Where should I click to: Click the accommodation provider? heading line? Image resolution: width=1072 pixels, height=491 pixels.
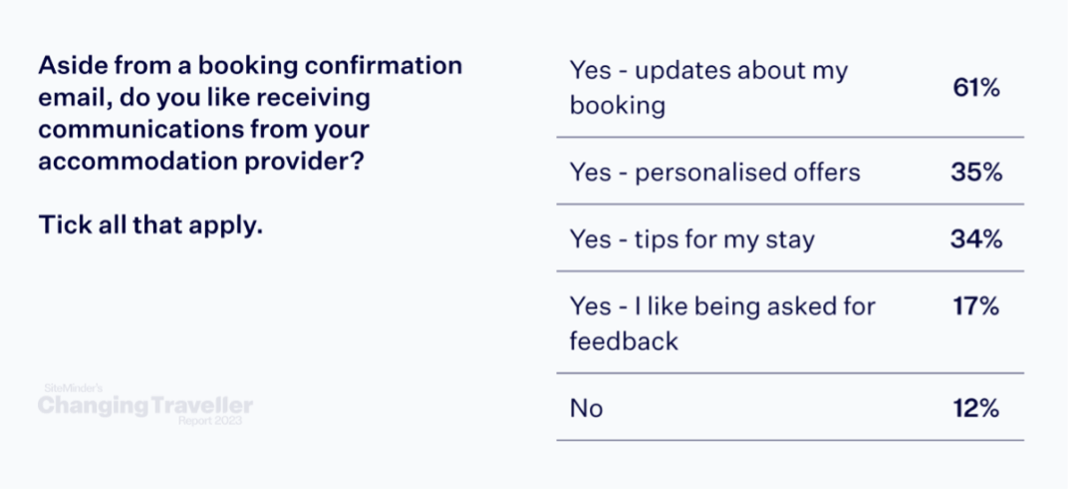201,161
